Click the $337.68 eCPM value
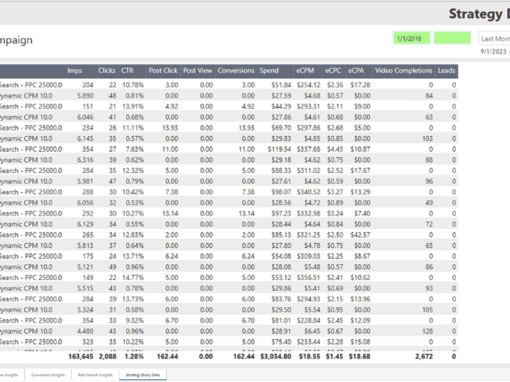This screenshot has width=510, height=382. point(308,149)
